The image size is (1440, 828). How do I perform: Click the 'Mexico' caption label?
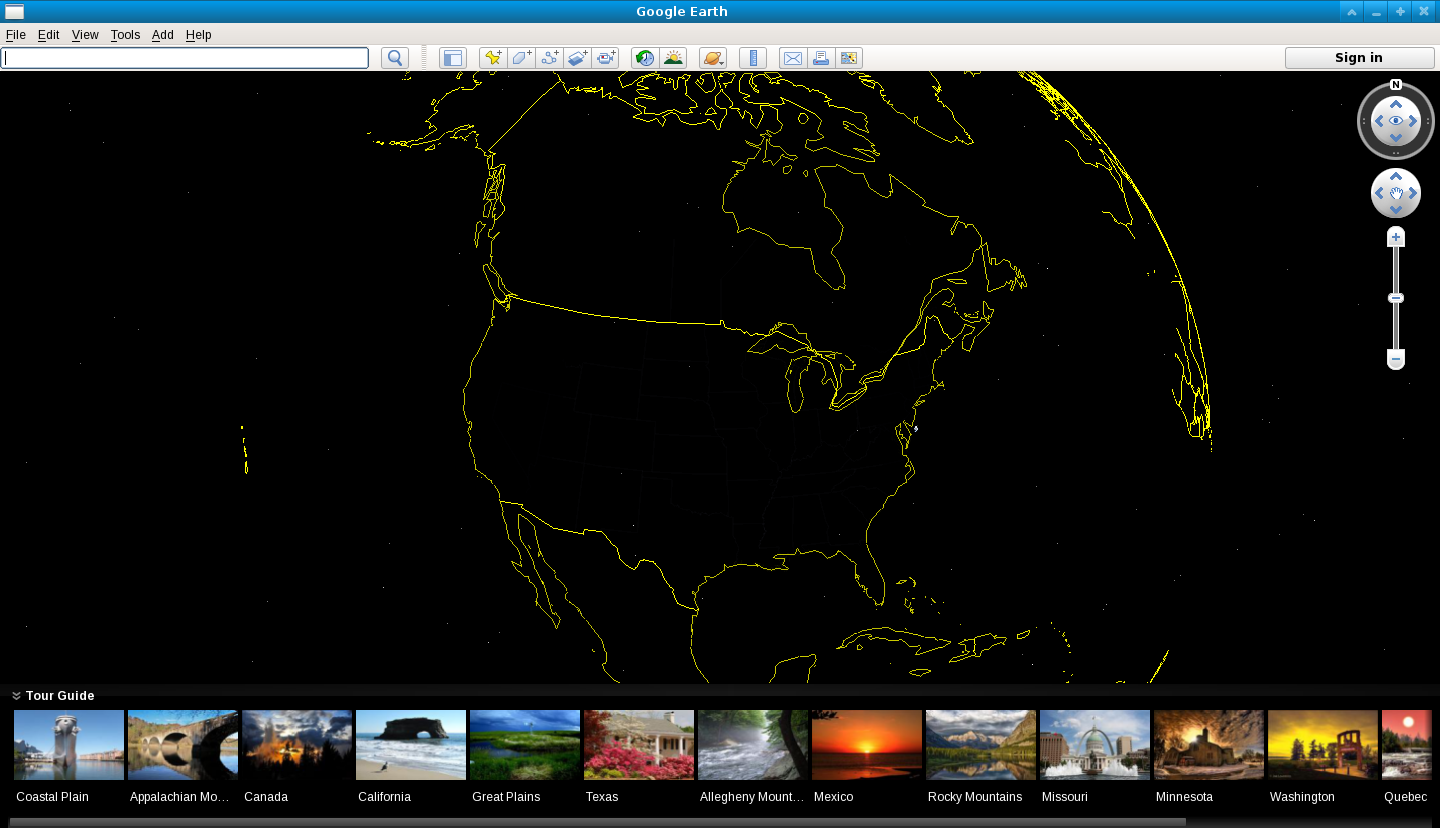click(833, 797)
